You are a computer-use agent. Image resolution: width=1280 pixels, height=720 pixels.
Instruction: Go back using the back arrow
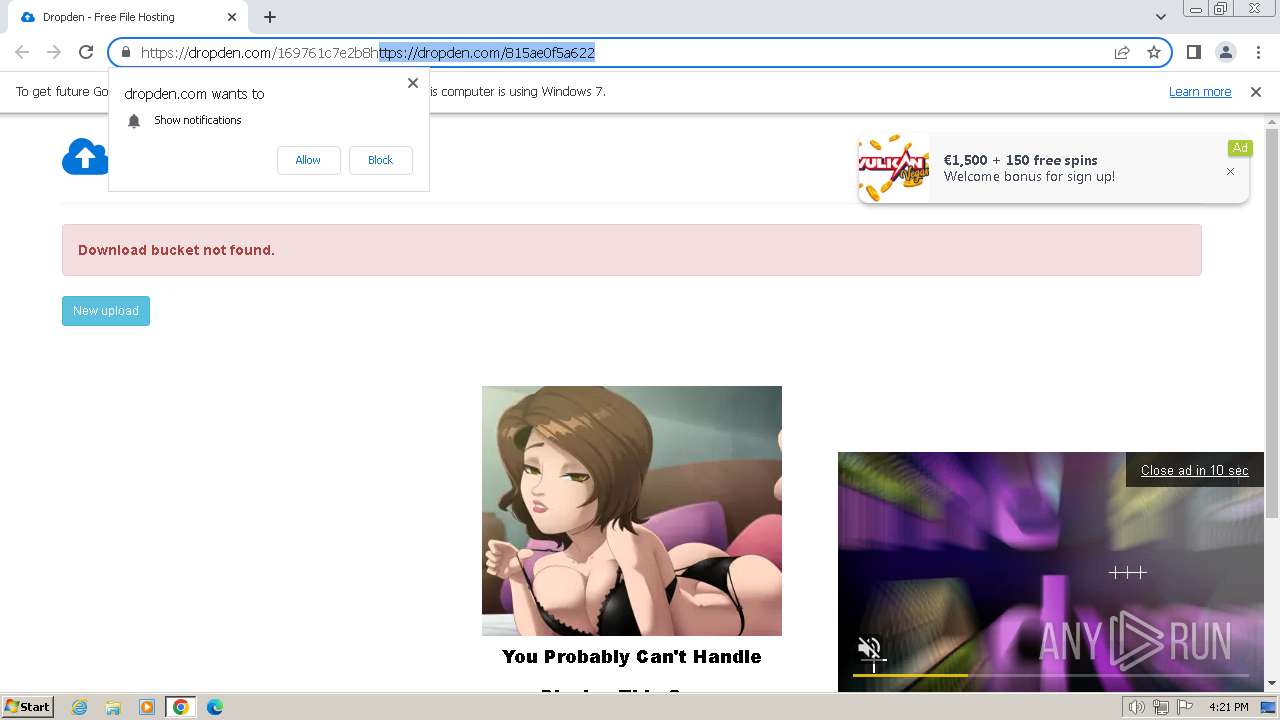point(22,52)
